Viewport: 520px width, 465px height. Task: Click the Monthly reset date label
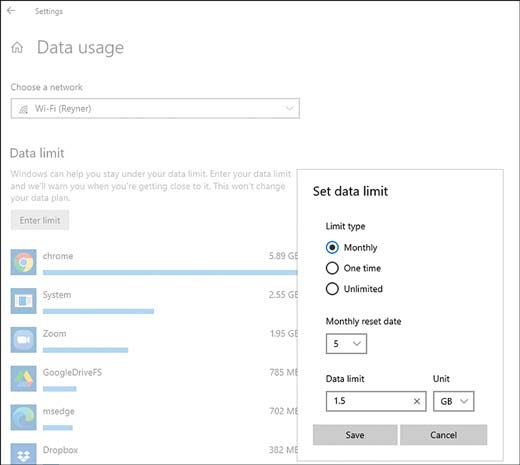point(363,321)
